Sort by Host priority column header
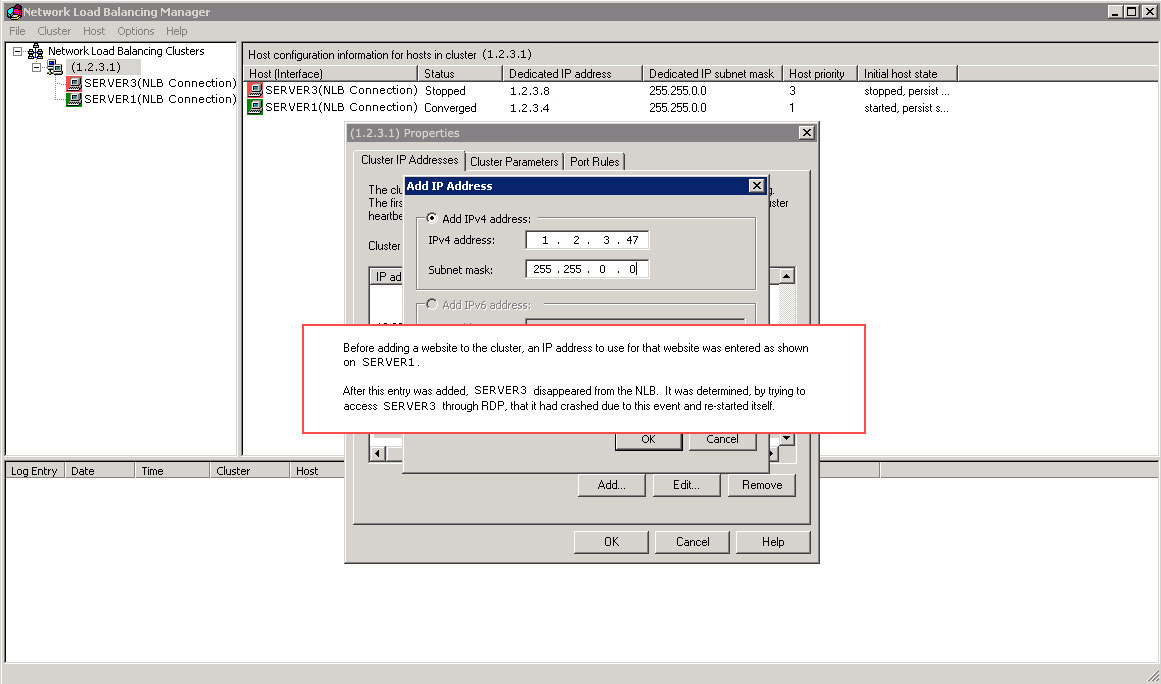Screen dimensions: 1161x684 (819, 73)
